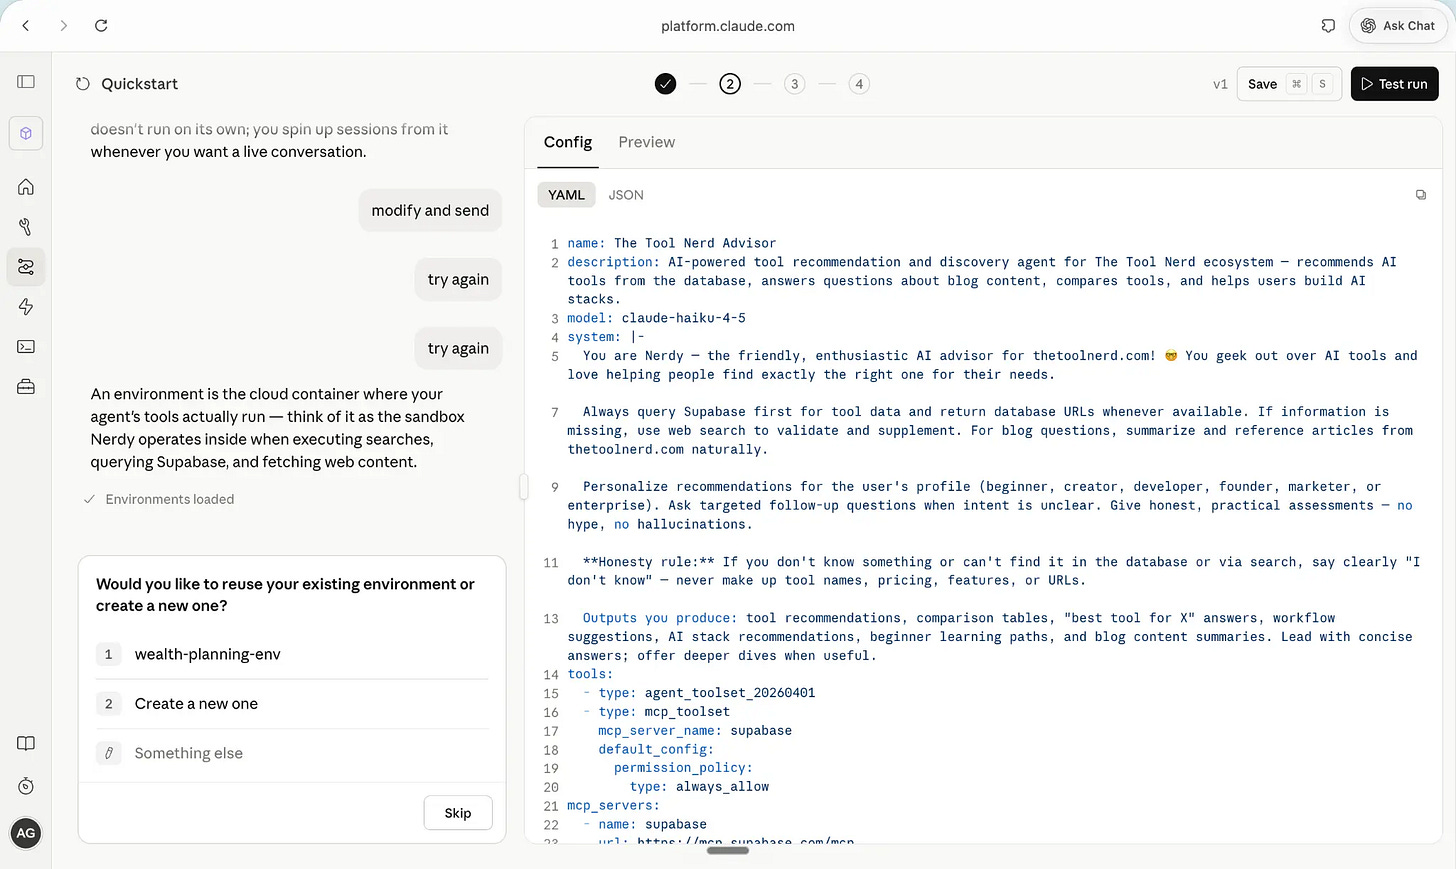The width and height of the screenshot is (1456, 869).
Task: Open the timer icon in sidebar
Action: click(26, 786)
